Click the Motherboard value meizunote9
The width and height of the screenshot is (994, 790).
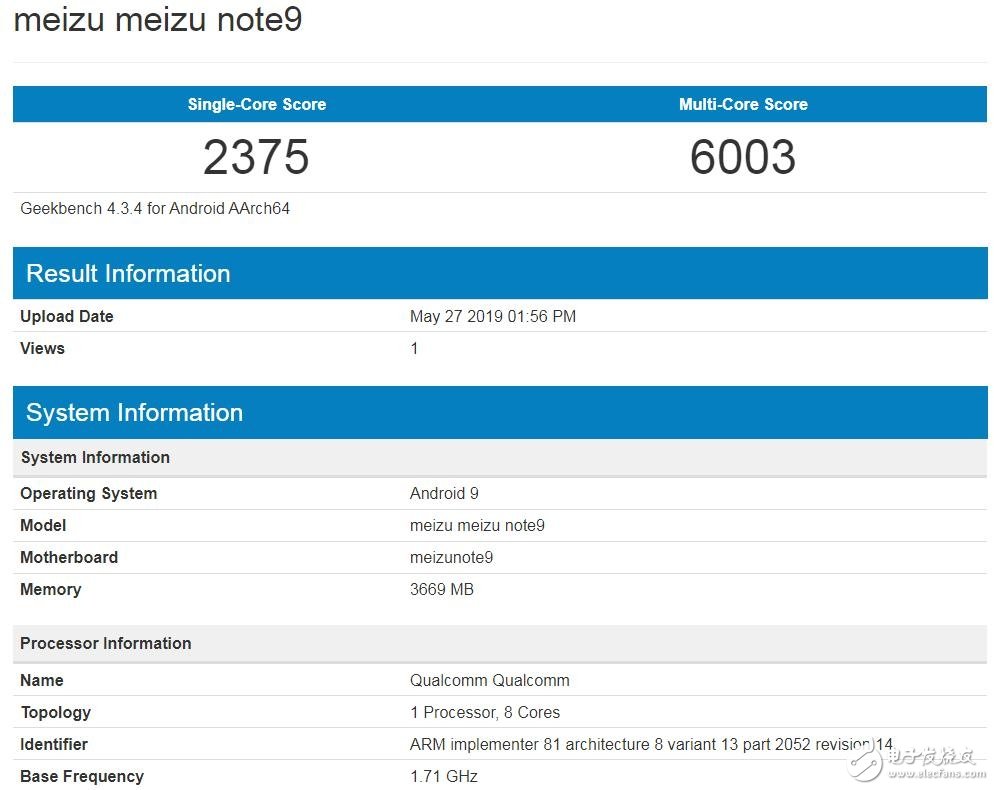point(451,557)
